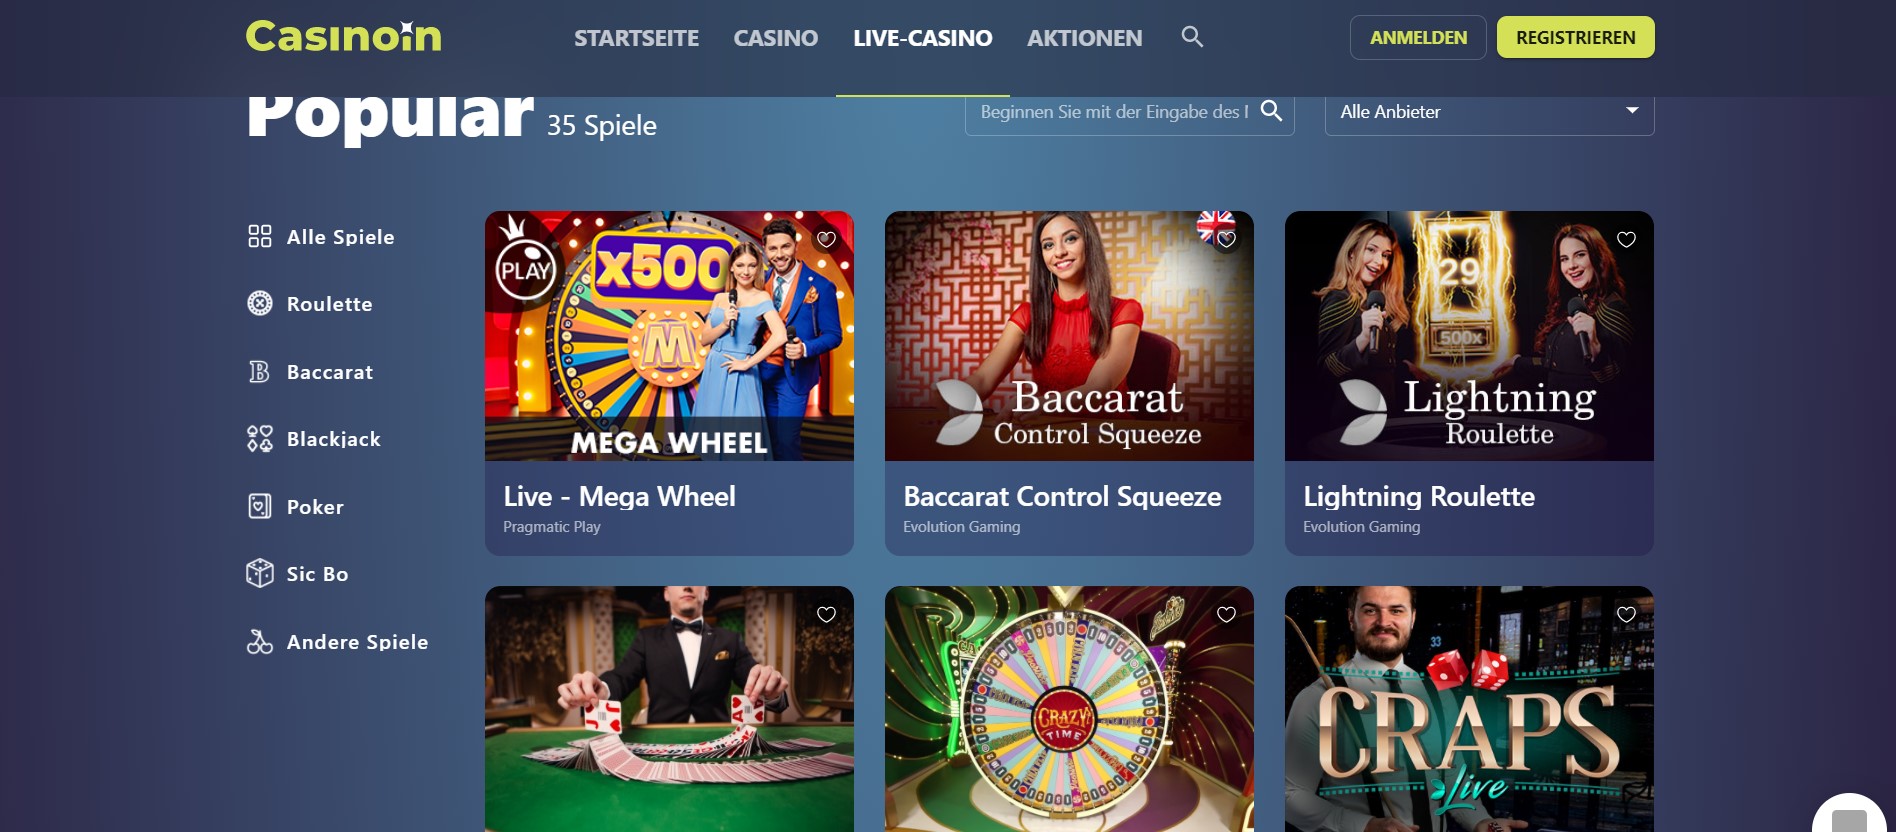The image size is (1896, 832).
Task: Open the Baccarat Control Squeeze thumbnail
Action: pyautogui.click(x=1069, y=336)
